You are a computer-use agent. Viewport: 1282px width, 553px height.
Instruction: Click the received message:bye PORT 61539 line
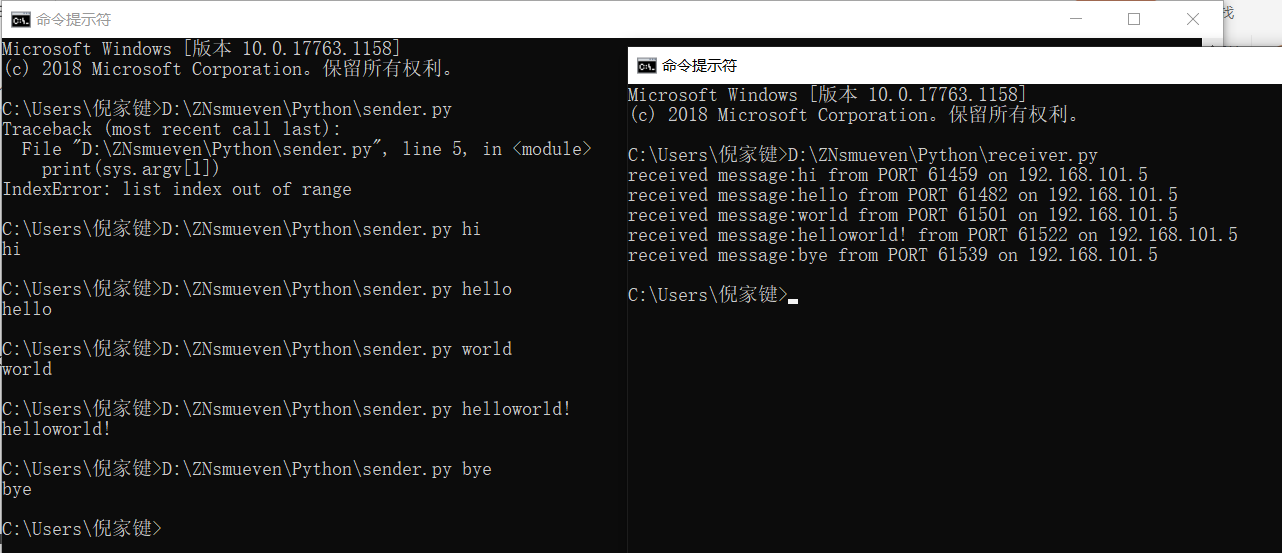(x=893, y=255)
